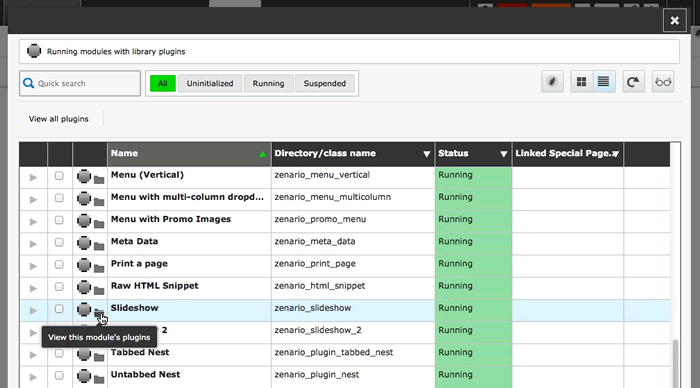Filter by Suspended modules
Viewport: 700px width, 388px height.
325,83
